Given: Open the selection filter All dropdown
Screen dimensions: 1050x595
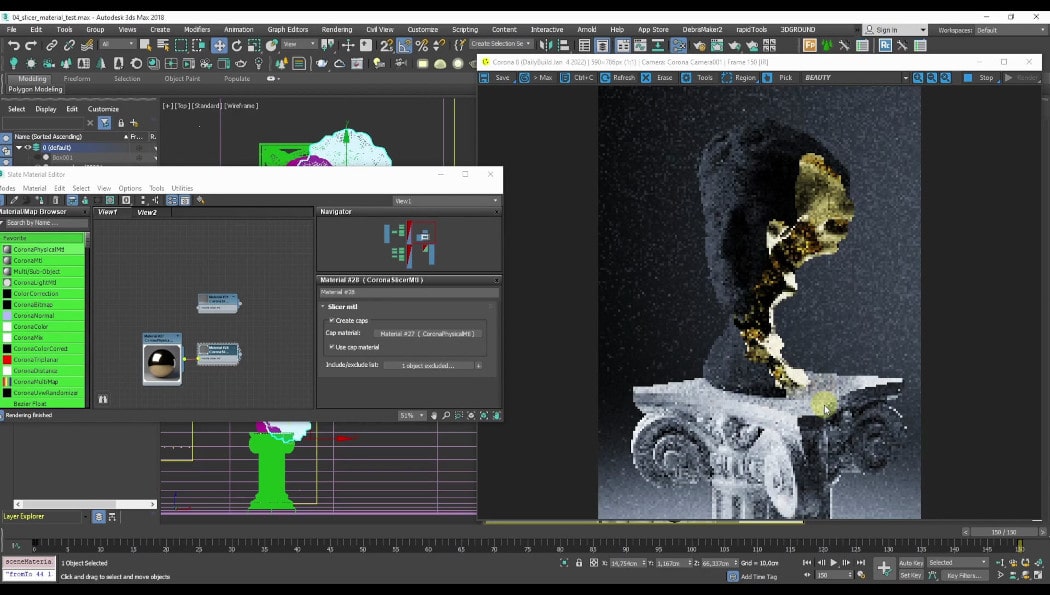Looking at the screenshot, I should pyautogui.click(x=117, y=44).
